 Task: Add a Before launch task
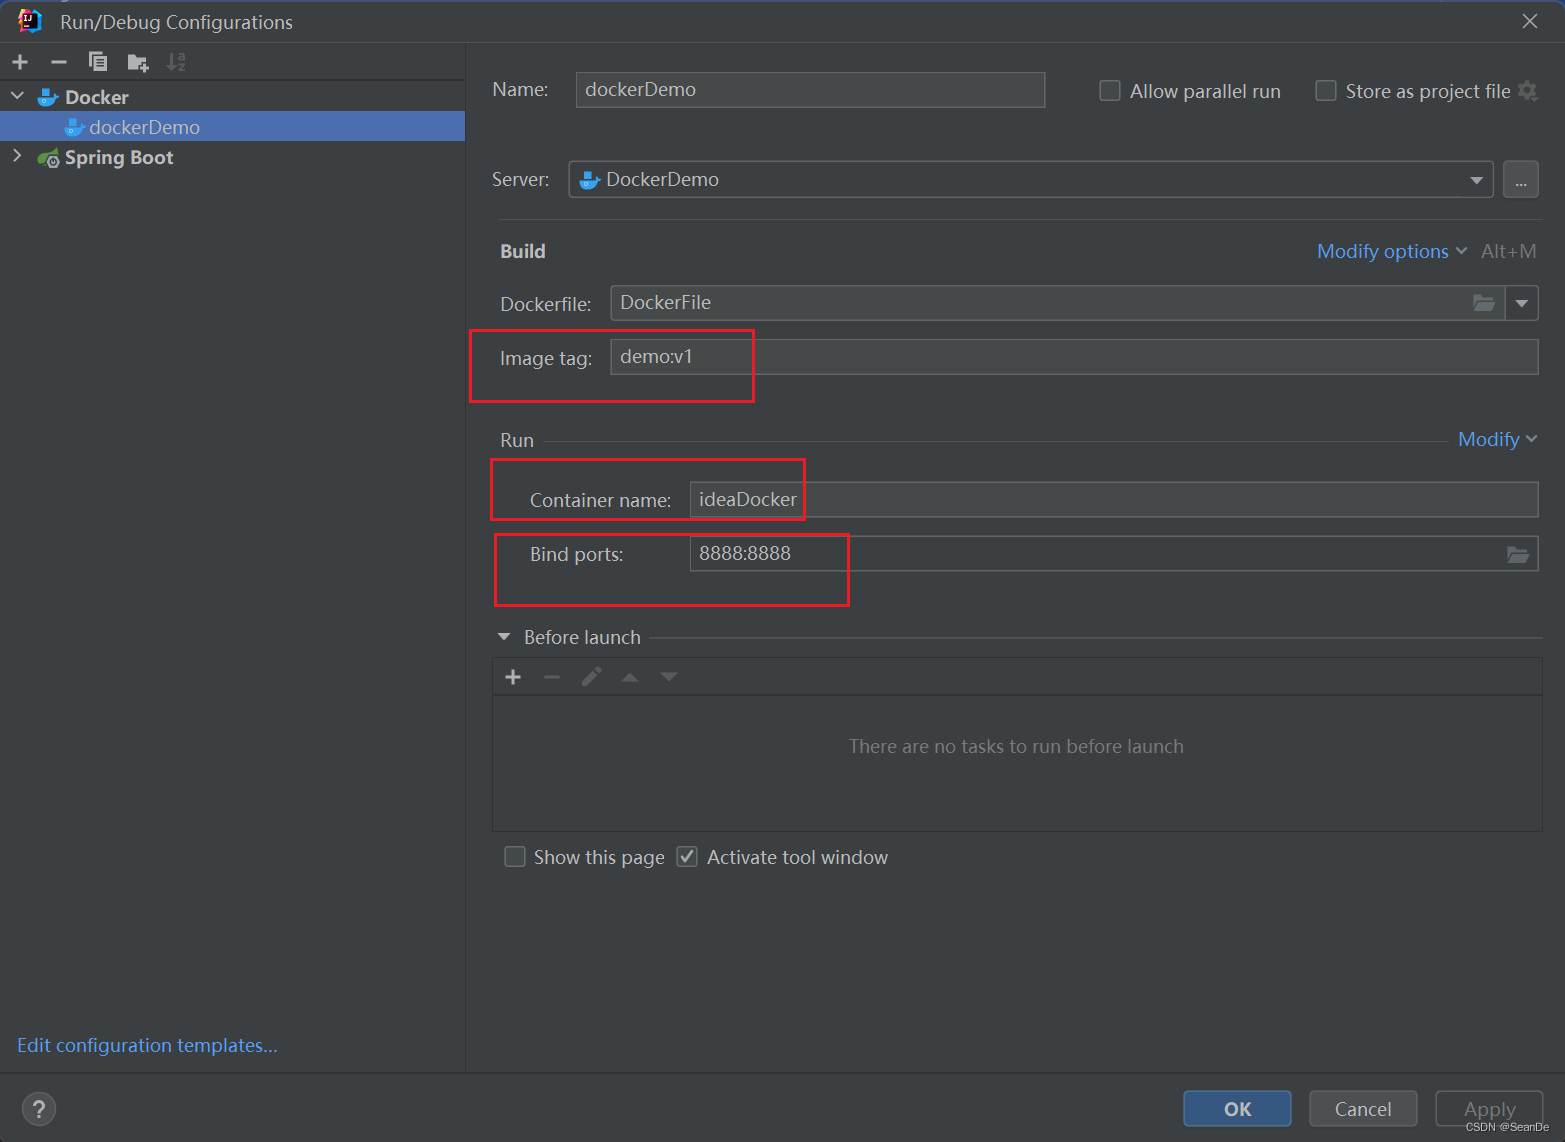pos(513,677)
